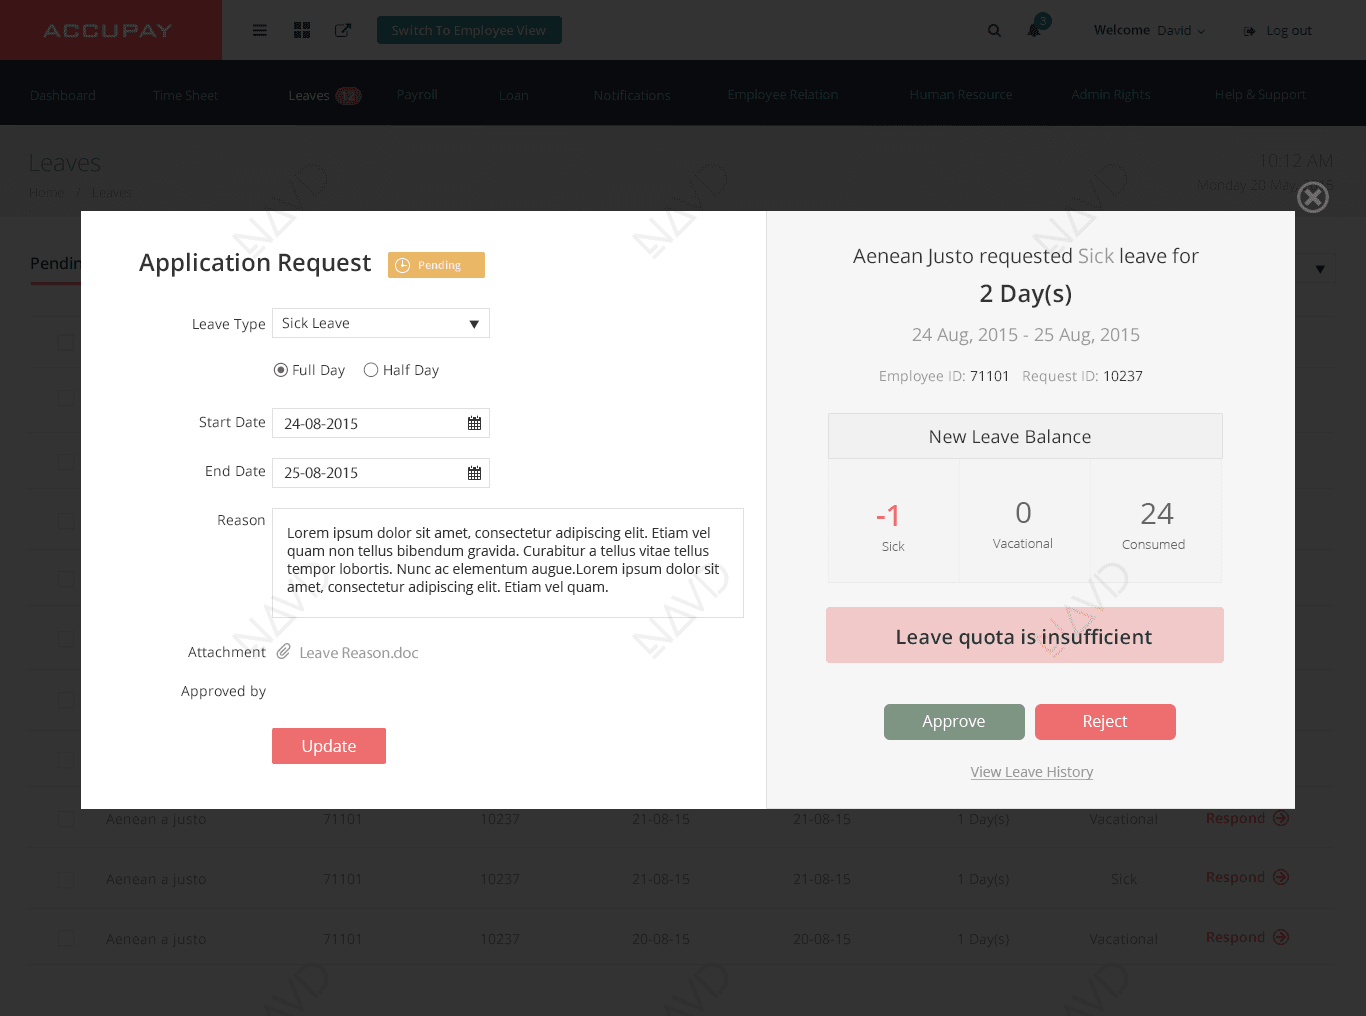This screenshot has height=1016, width=1366.
Task: Open the hamburger menu icon
Action: 260,31
